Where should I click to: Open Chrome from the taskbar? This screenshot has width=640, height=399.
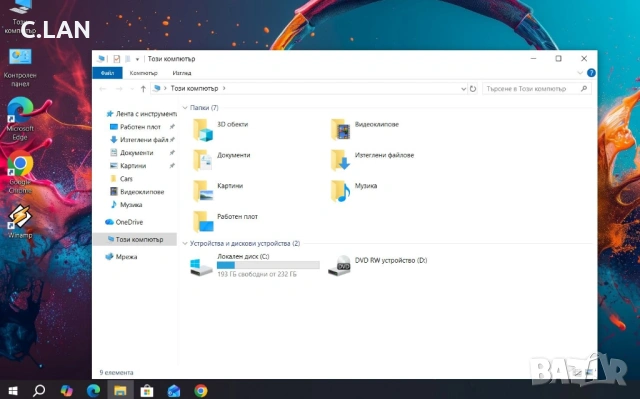200,391
